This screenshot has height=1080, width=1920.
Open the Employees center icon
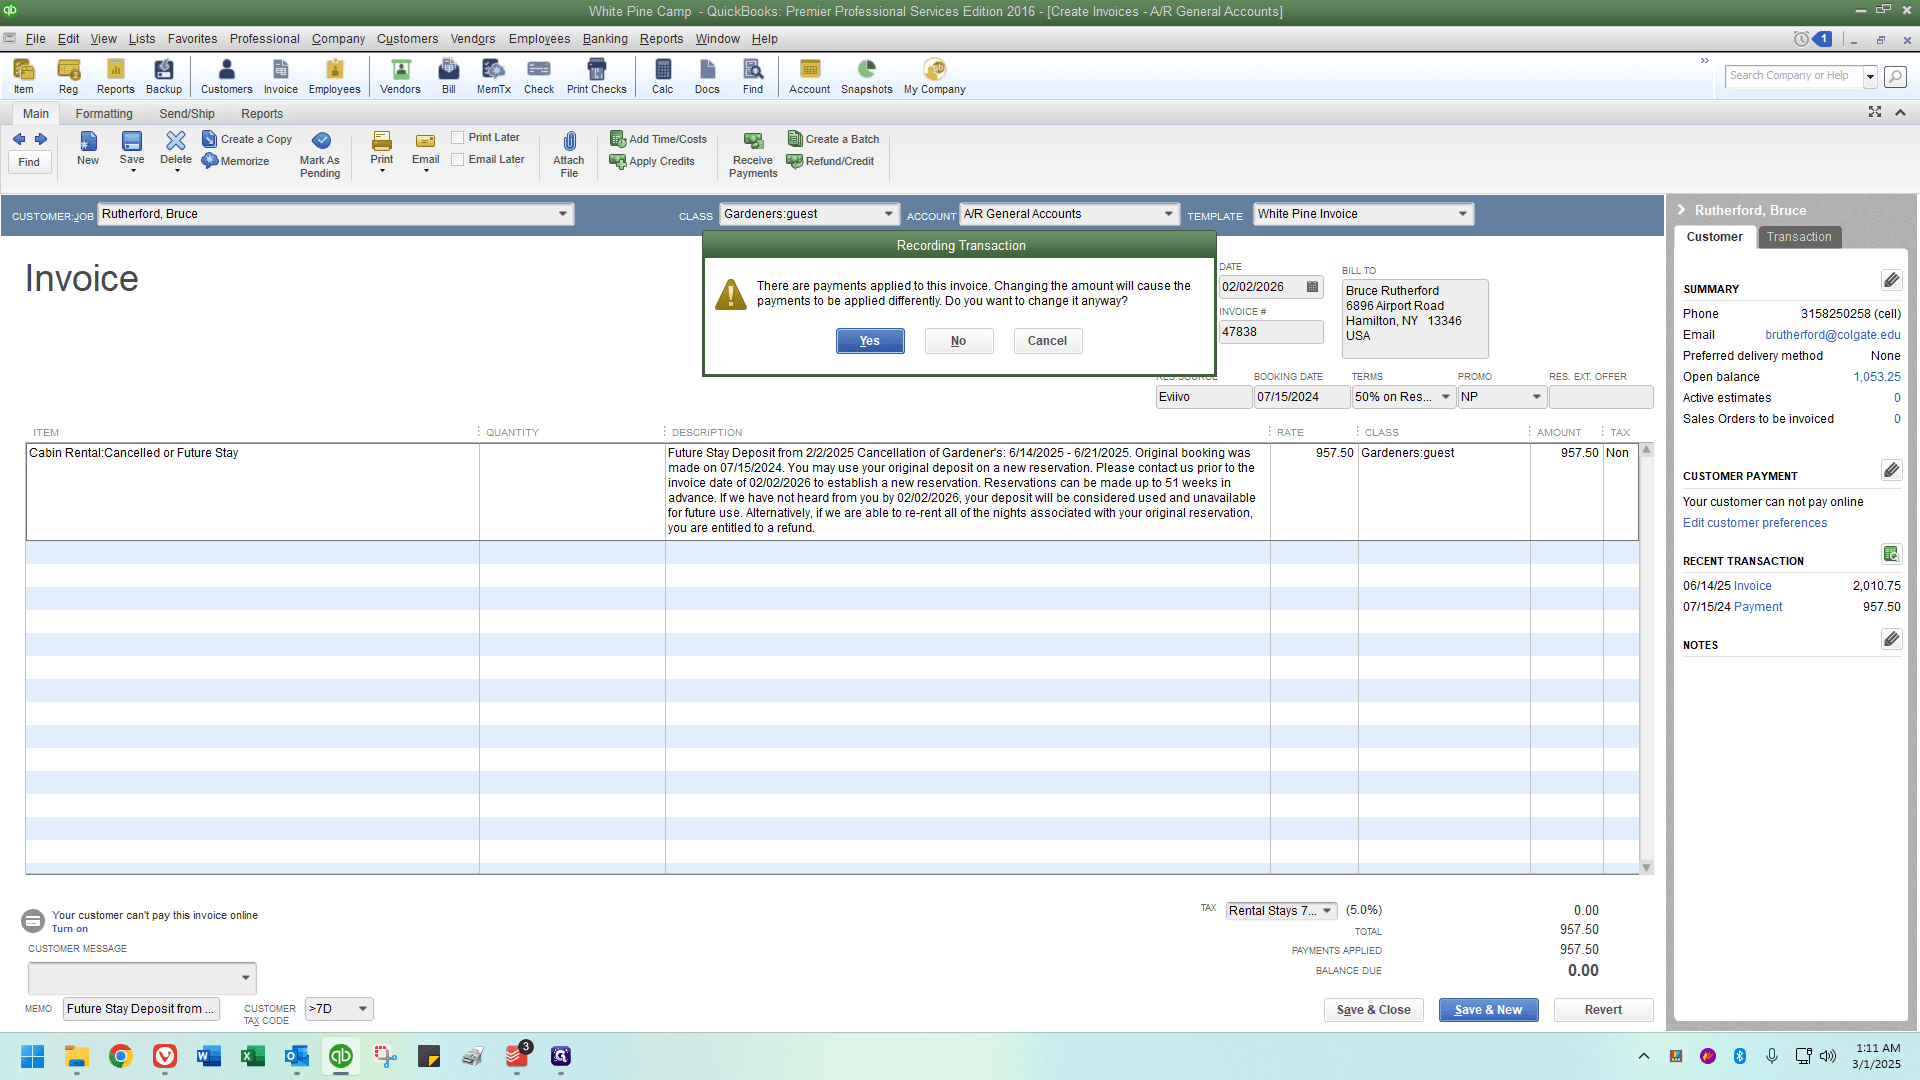[x=334, y=76]
